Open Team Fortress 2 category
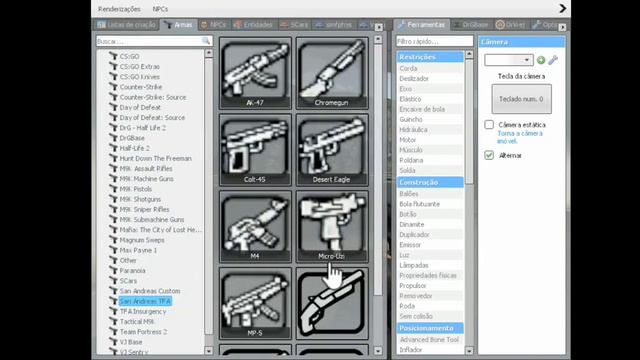The width and height of the screenshot is (640, 360). tap(143, 332)
